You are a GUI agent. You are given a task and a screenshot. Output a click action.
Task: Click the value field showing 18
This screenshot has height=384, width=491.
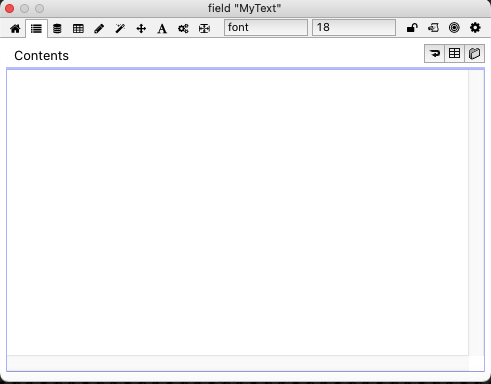[x=354, y=27]
